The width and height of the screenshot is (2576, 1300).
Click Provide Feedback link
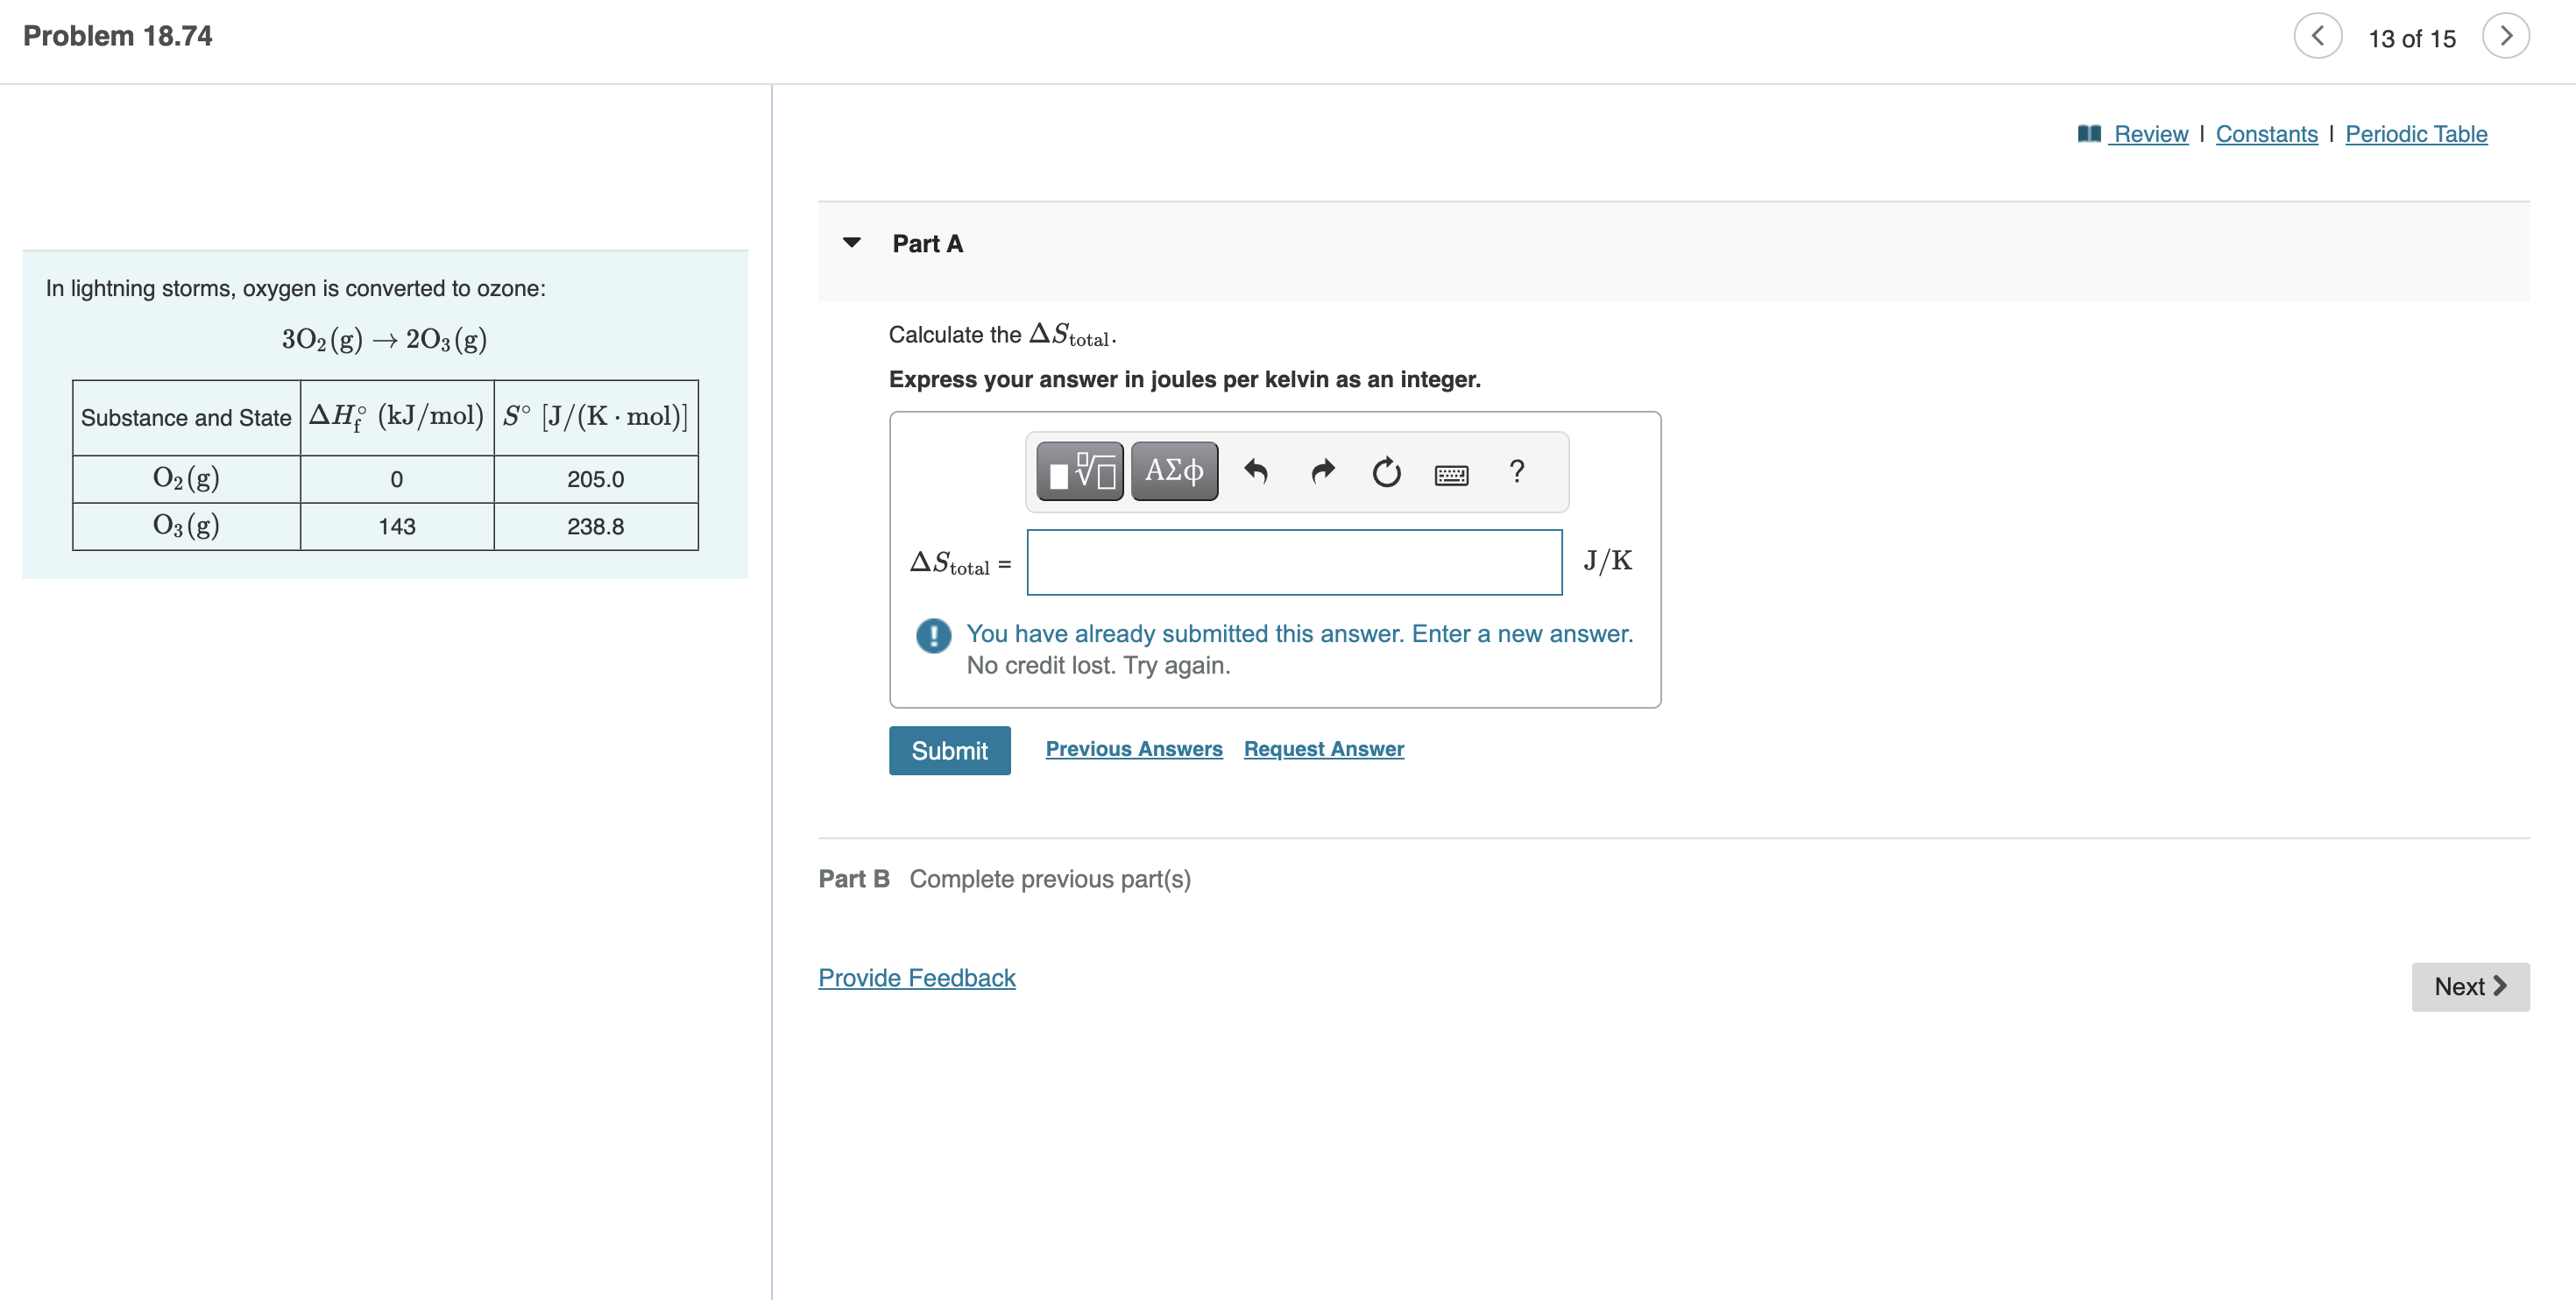(916, 978)
